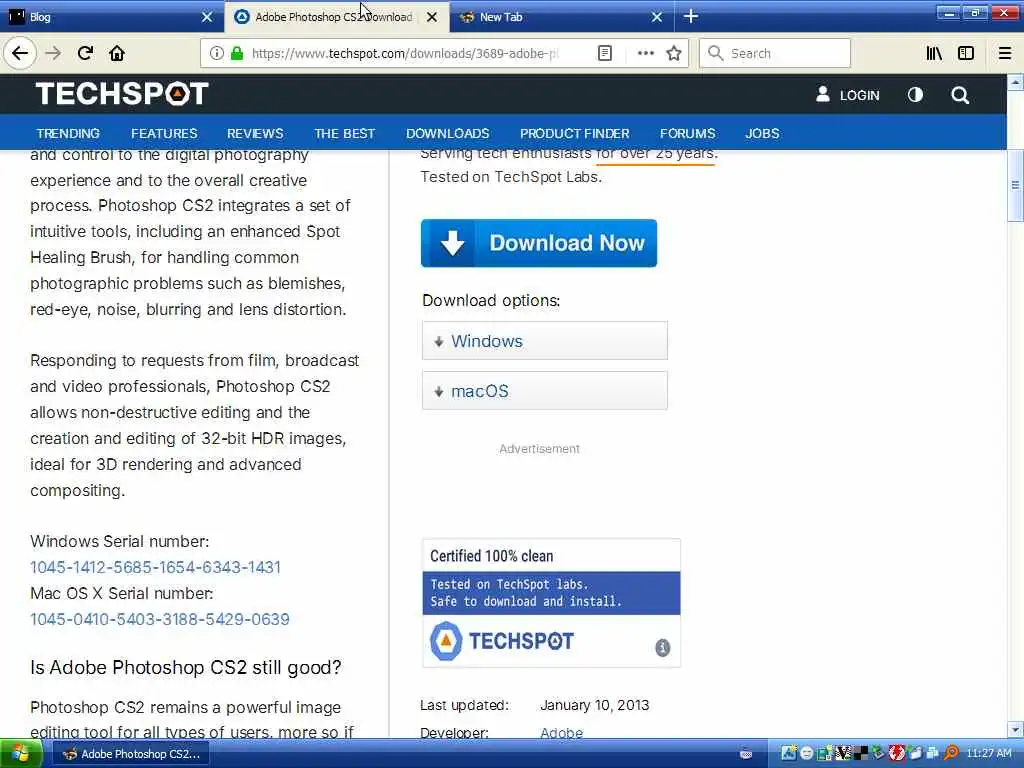Expand the macOS download option

point(545,391)
